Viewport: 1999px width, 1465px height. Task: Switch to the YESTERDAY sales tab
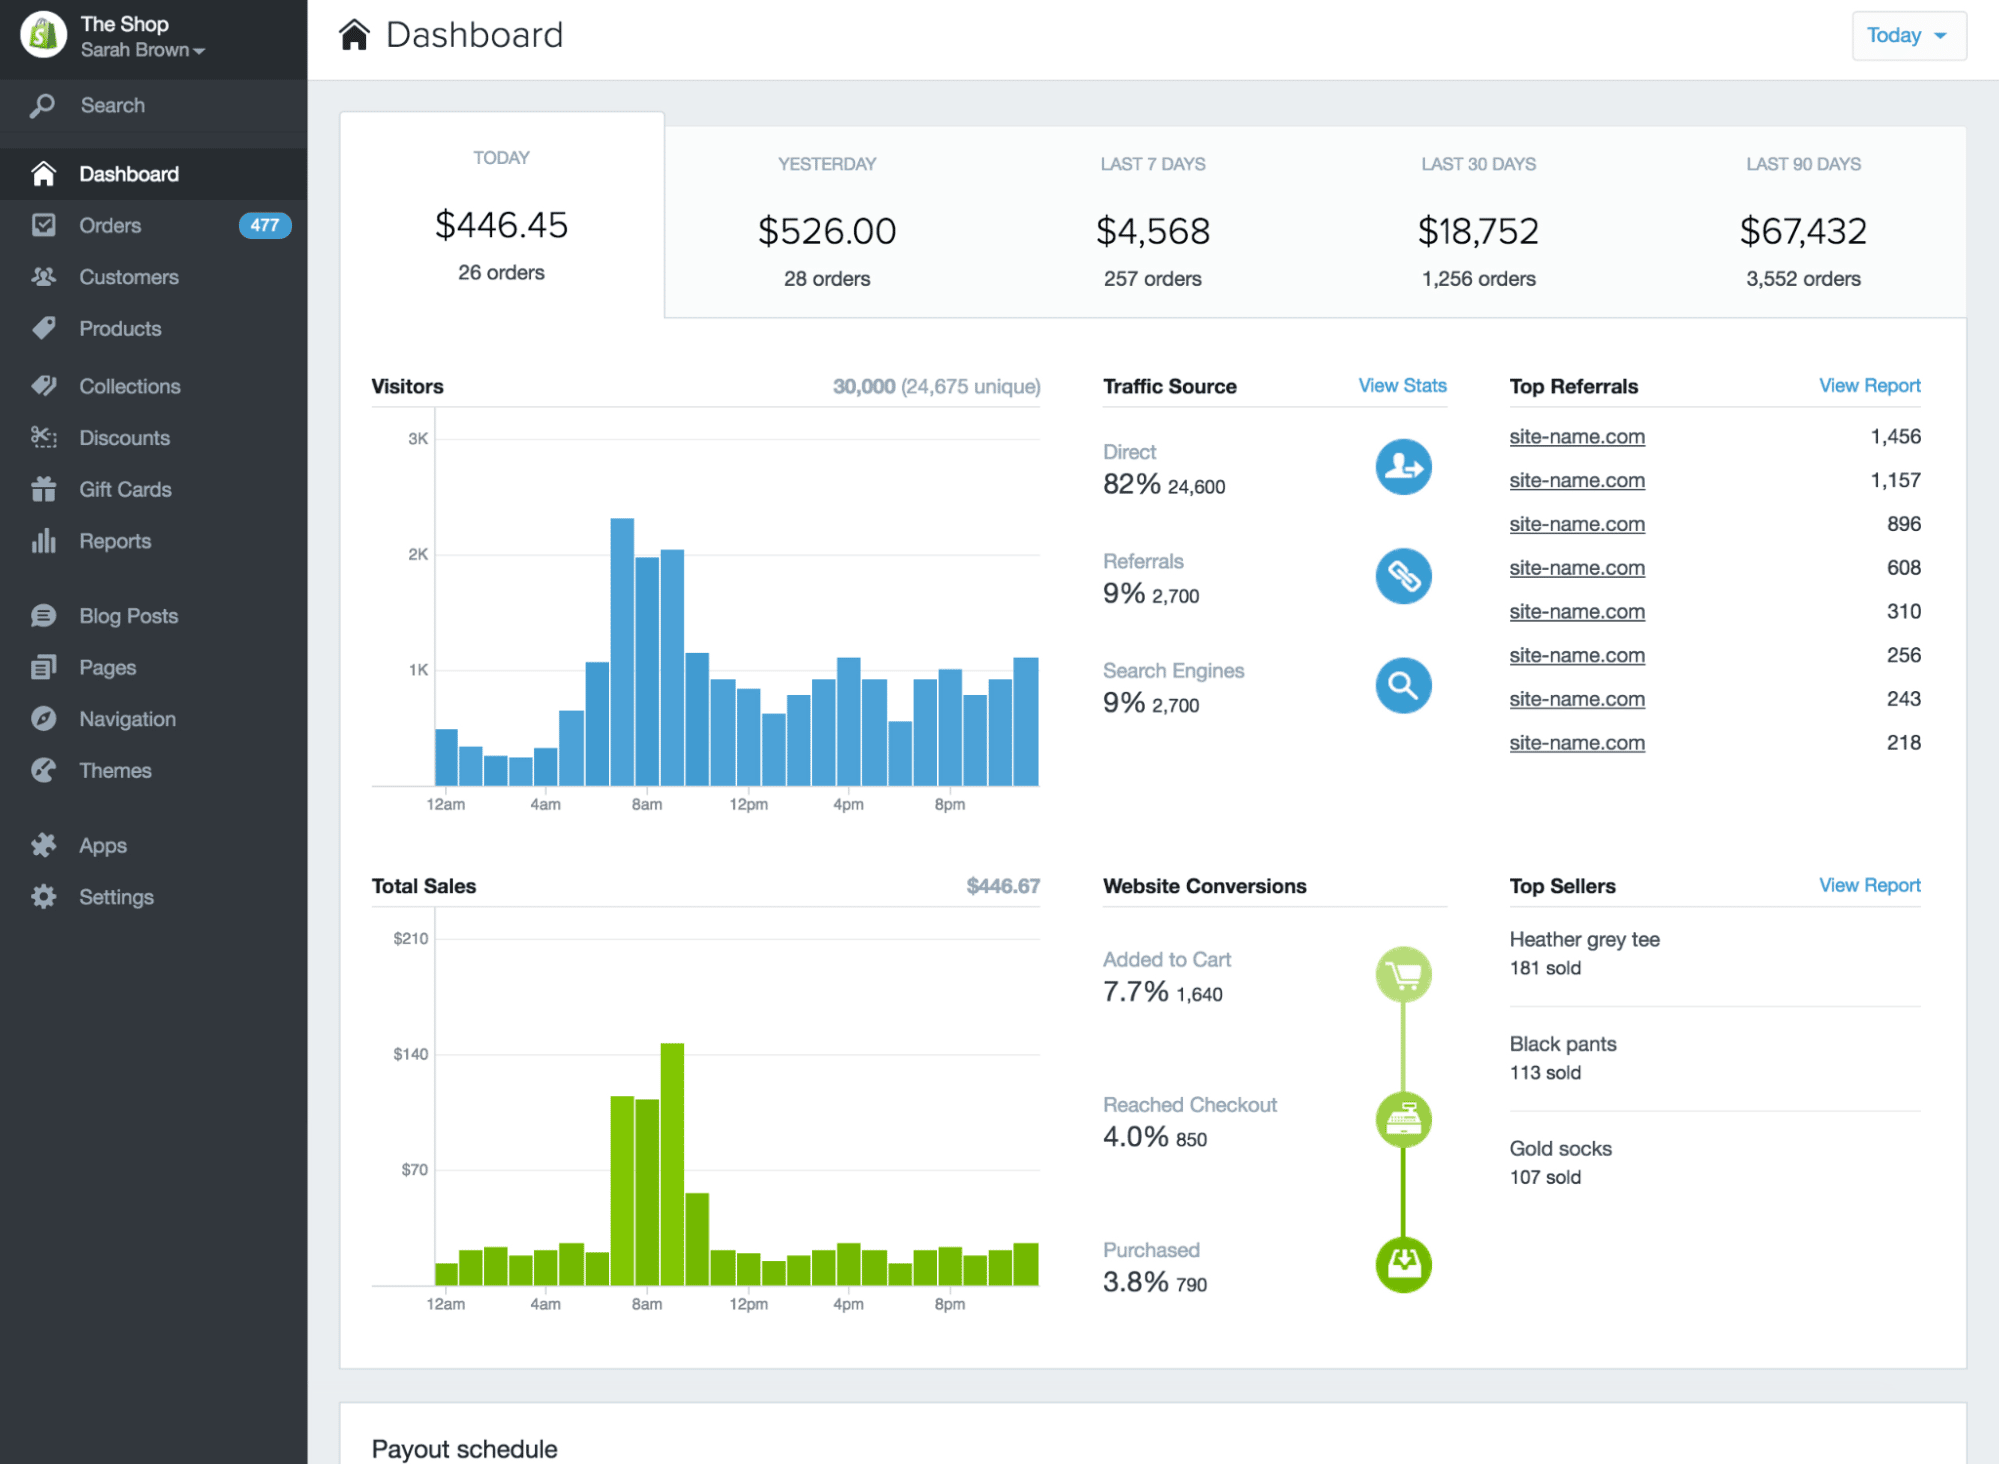(826, 215)
